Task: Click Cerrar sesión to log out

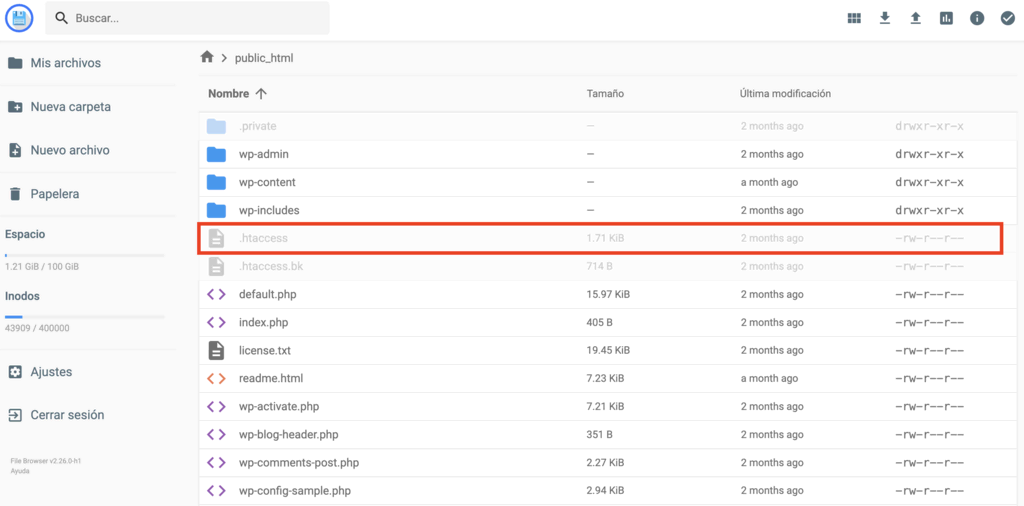Action: pyautogui.click(x=67, y=415)
